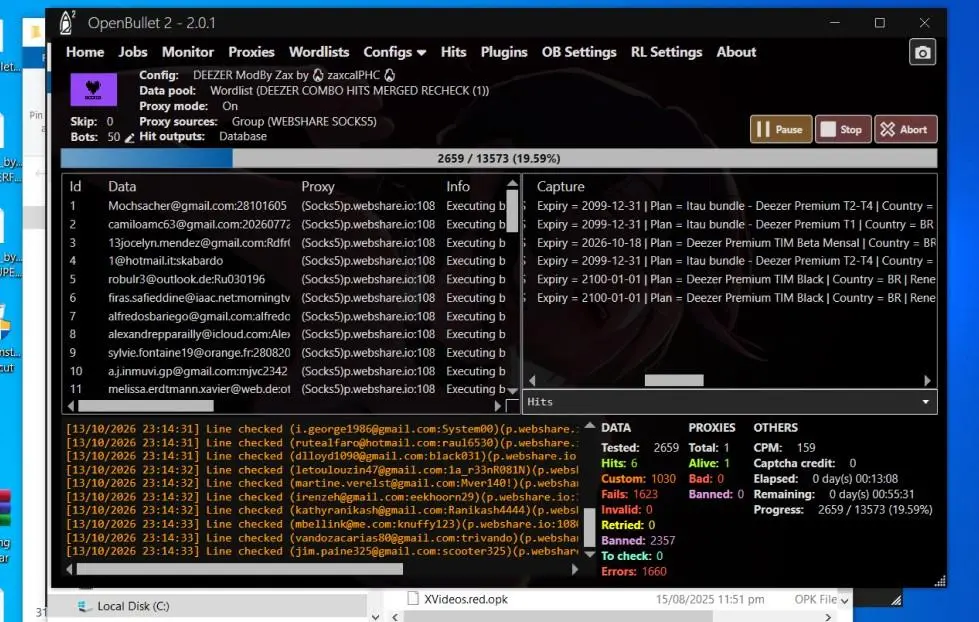Click left arrow of log horizontal scrollbar

tap(69, 570)
